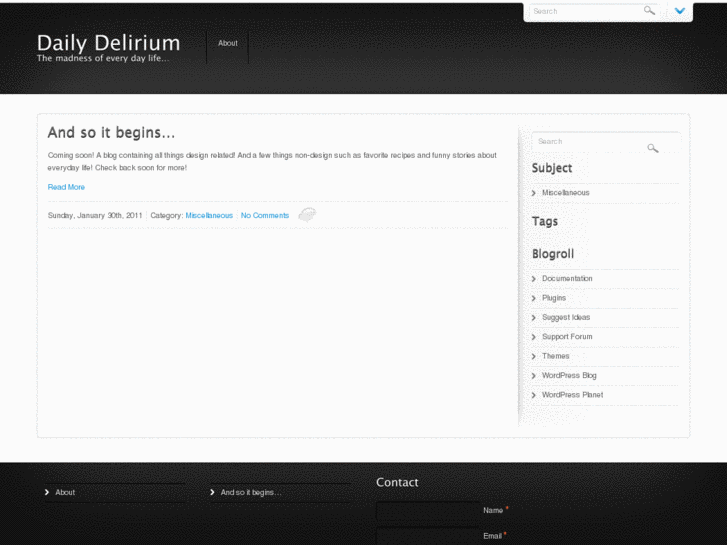
Task: Open the footer About link
Action: click(65, 492)
